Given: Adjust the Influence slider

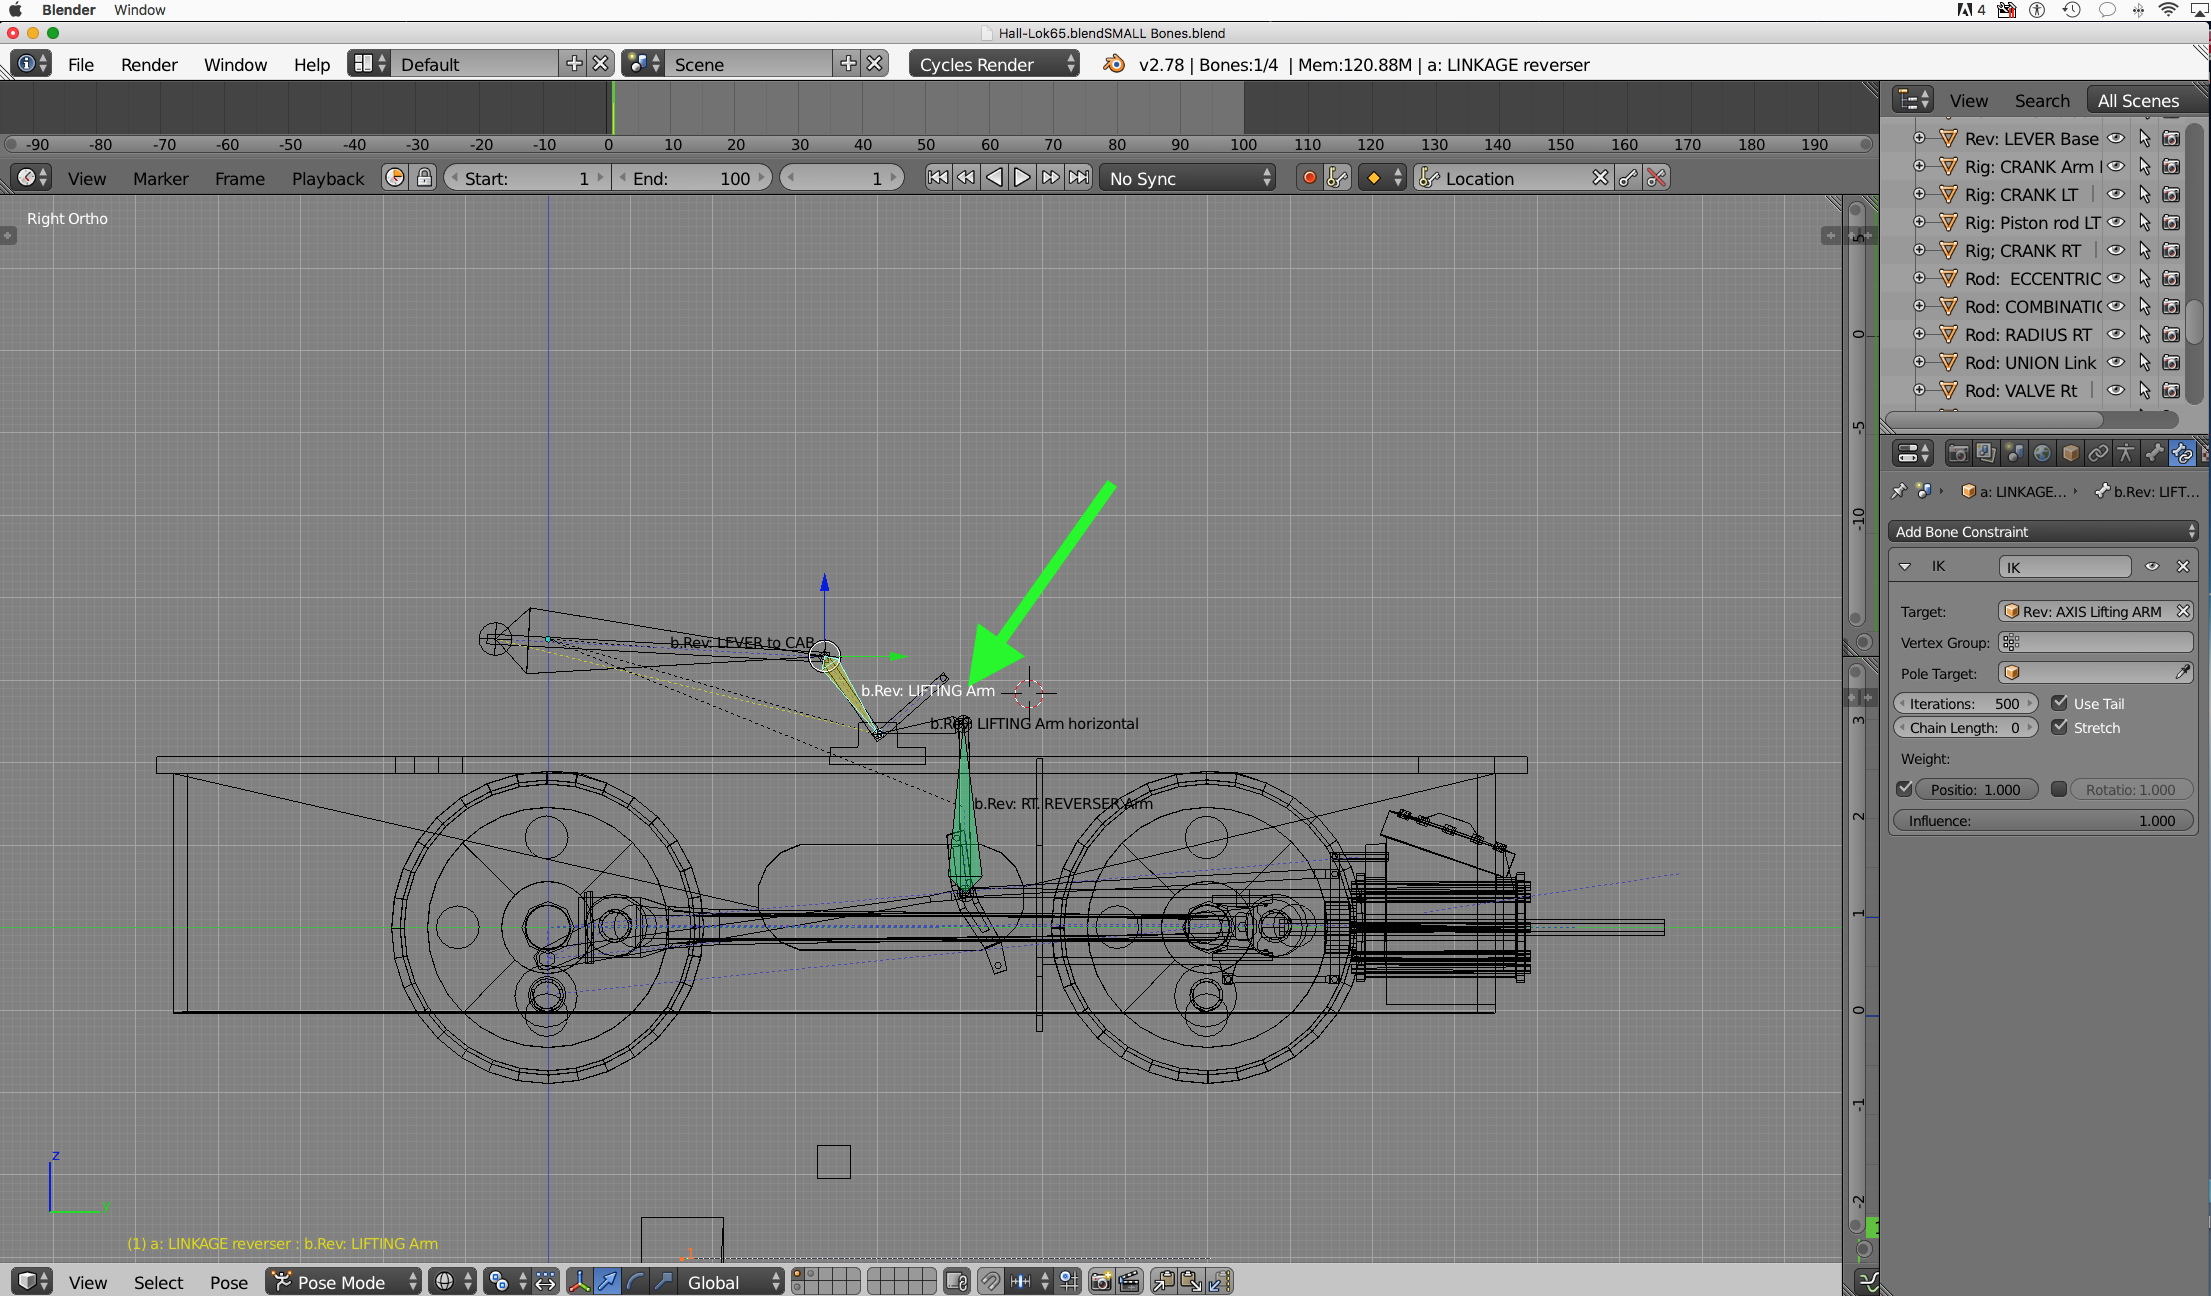Looking at the screenshot, I should click(x=2043, y=820).
